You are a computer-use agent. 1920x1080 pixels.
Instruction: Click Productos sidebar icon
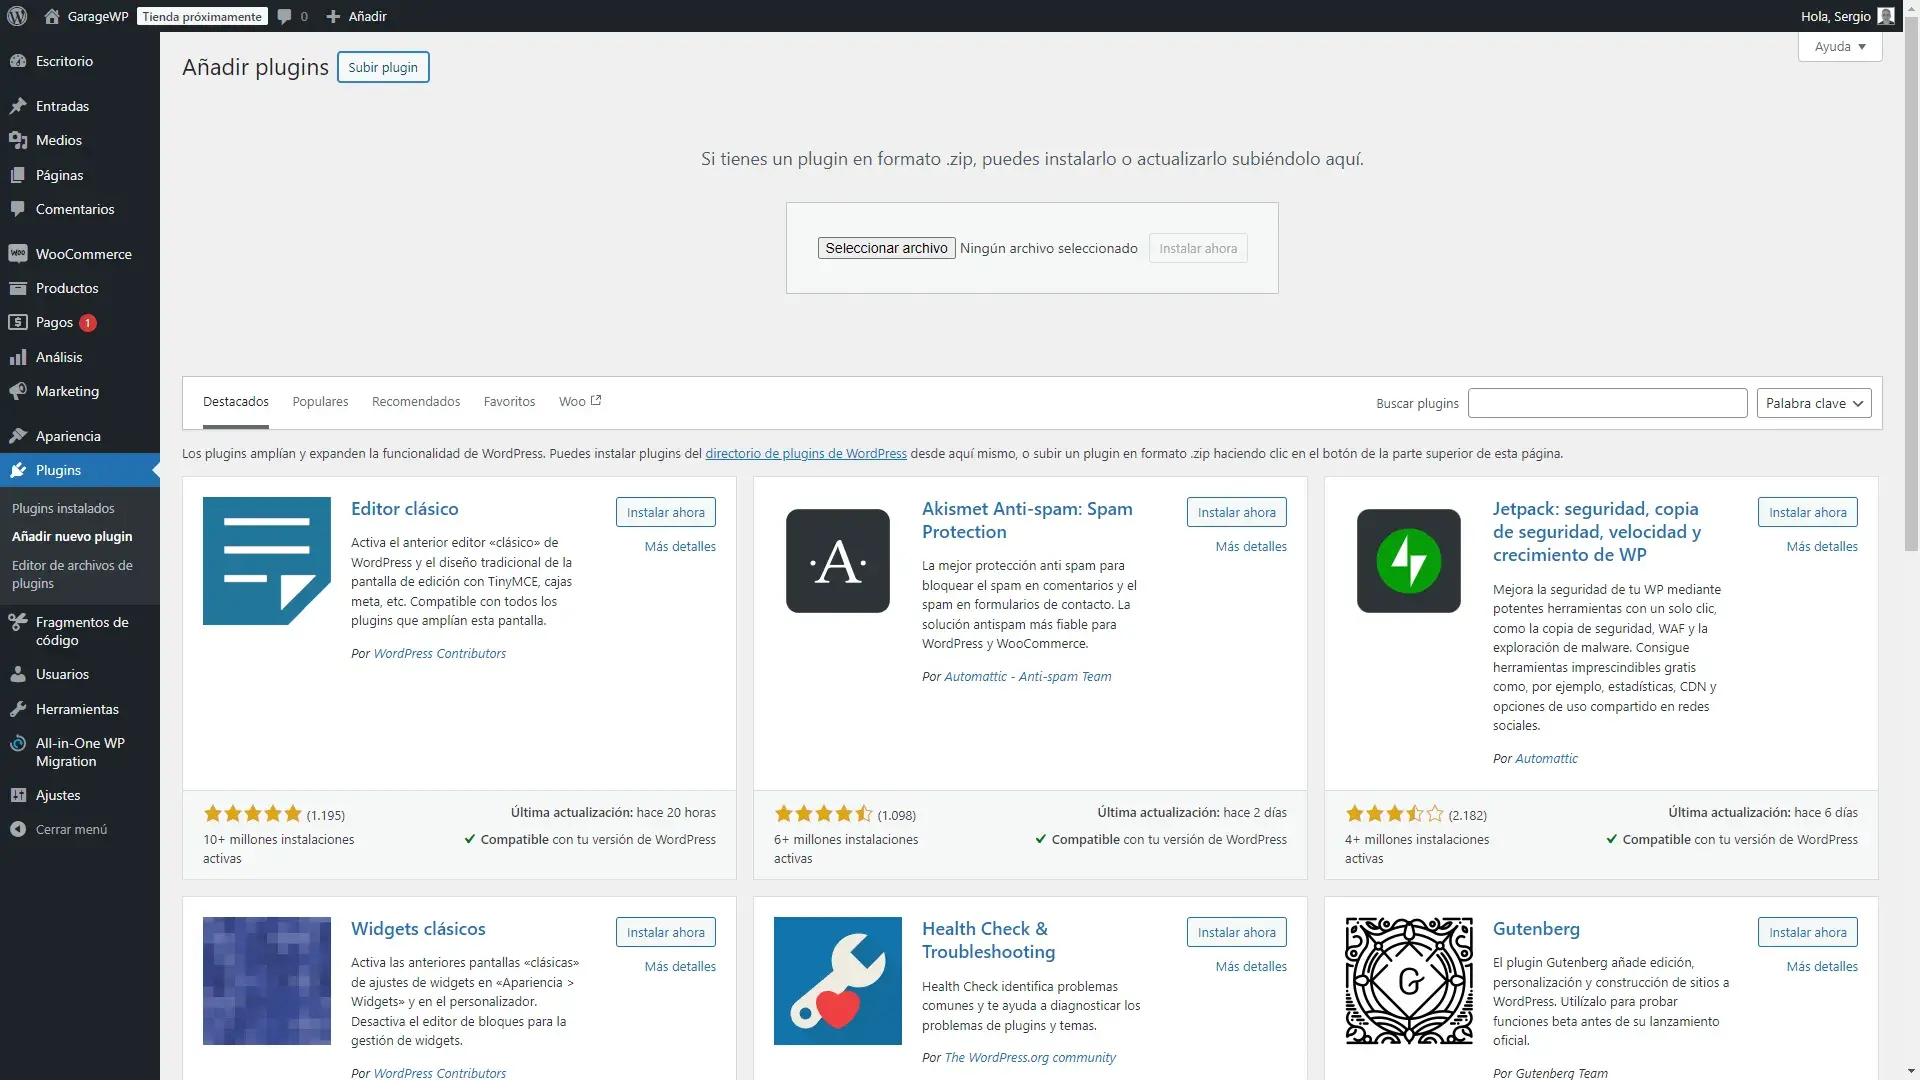[x=18, y=288]
